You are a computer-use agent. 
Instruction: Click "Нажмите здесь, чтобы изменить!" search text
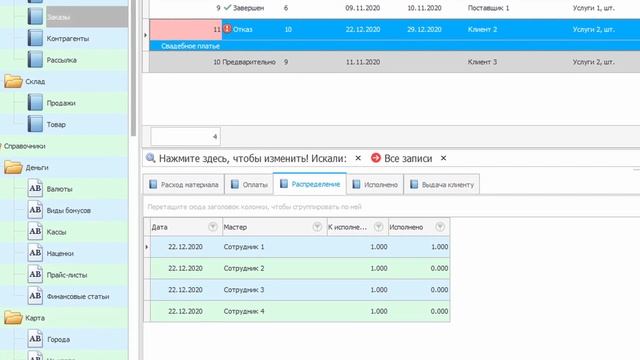click(x=234, y=158)
